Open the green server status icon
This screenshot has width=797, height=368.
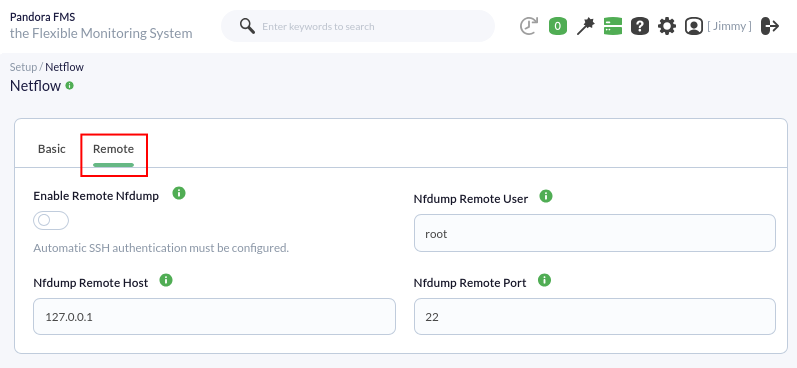click(613, 26)
